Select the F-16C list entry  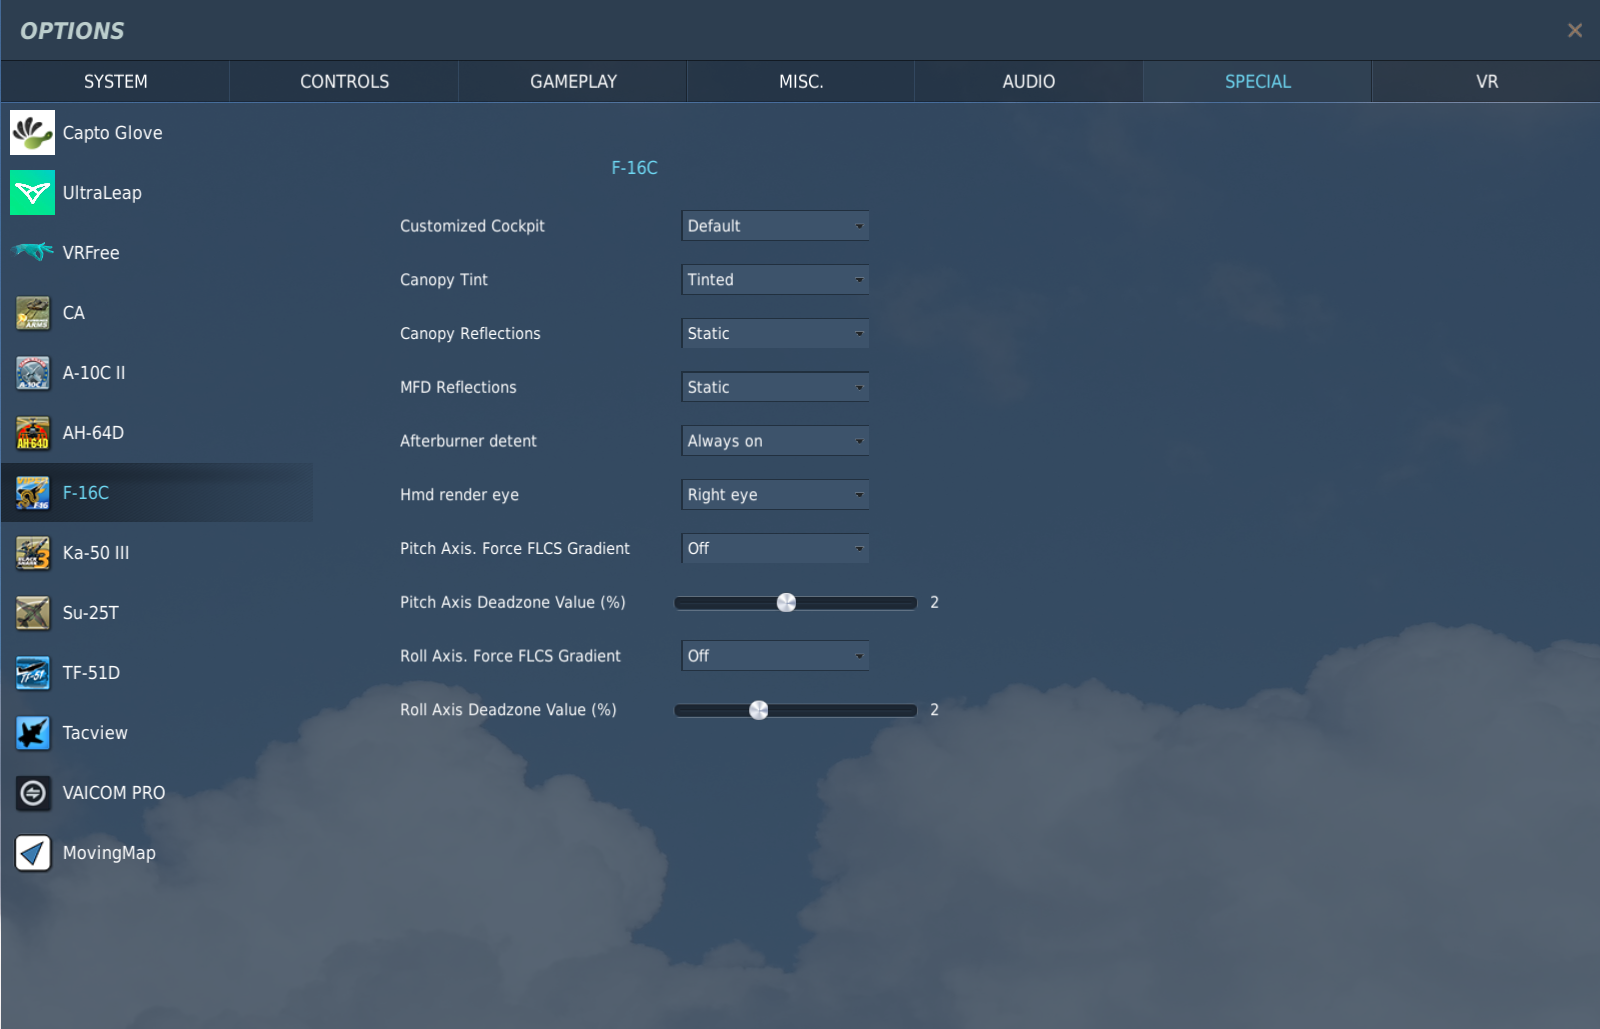pyautogui.click(x=157, y=492)
